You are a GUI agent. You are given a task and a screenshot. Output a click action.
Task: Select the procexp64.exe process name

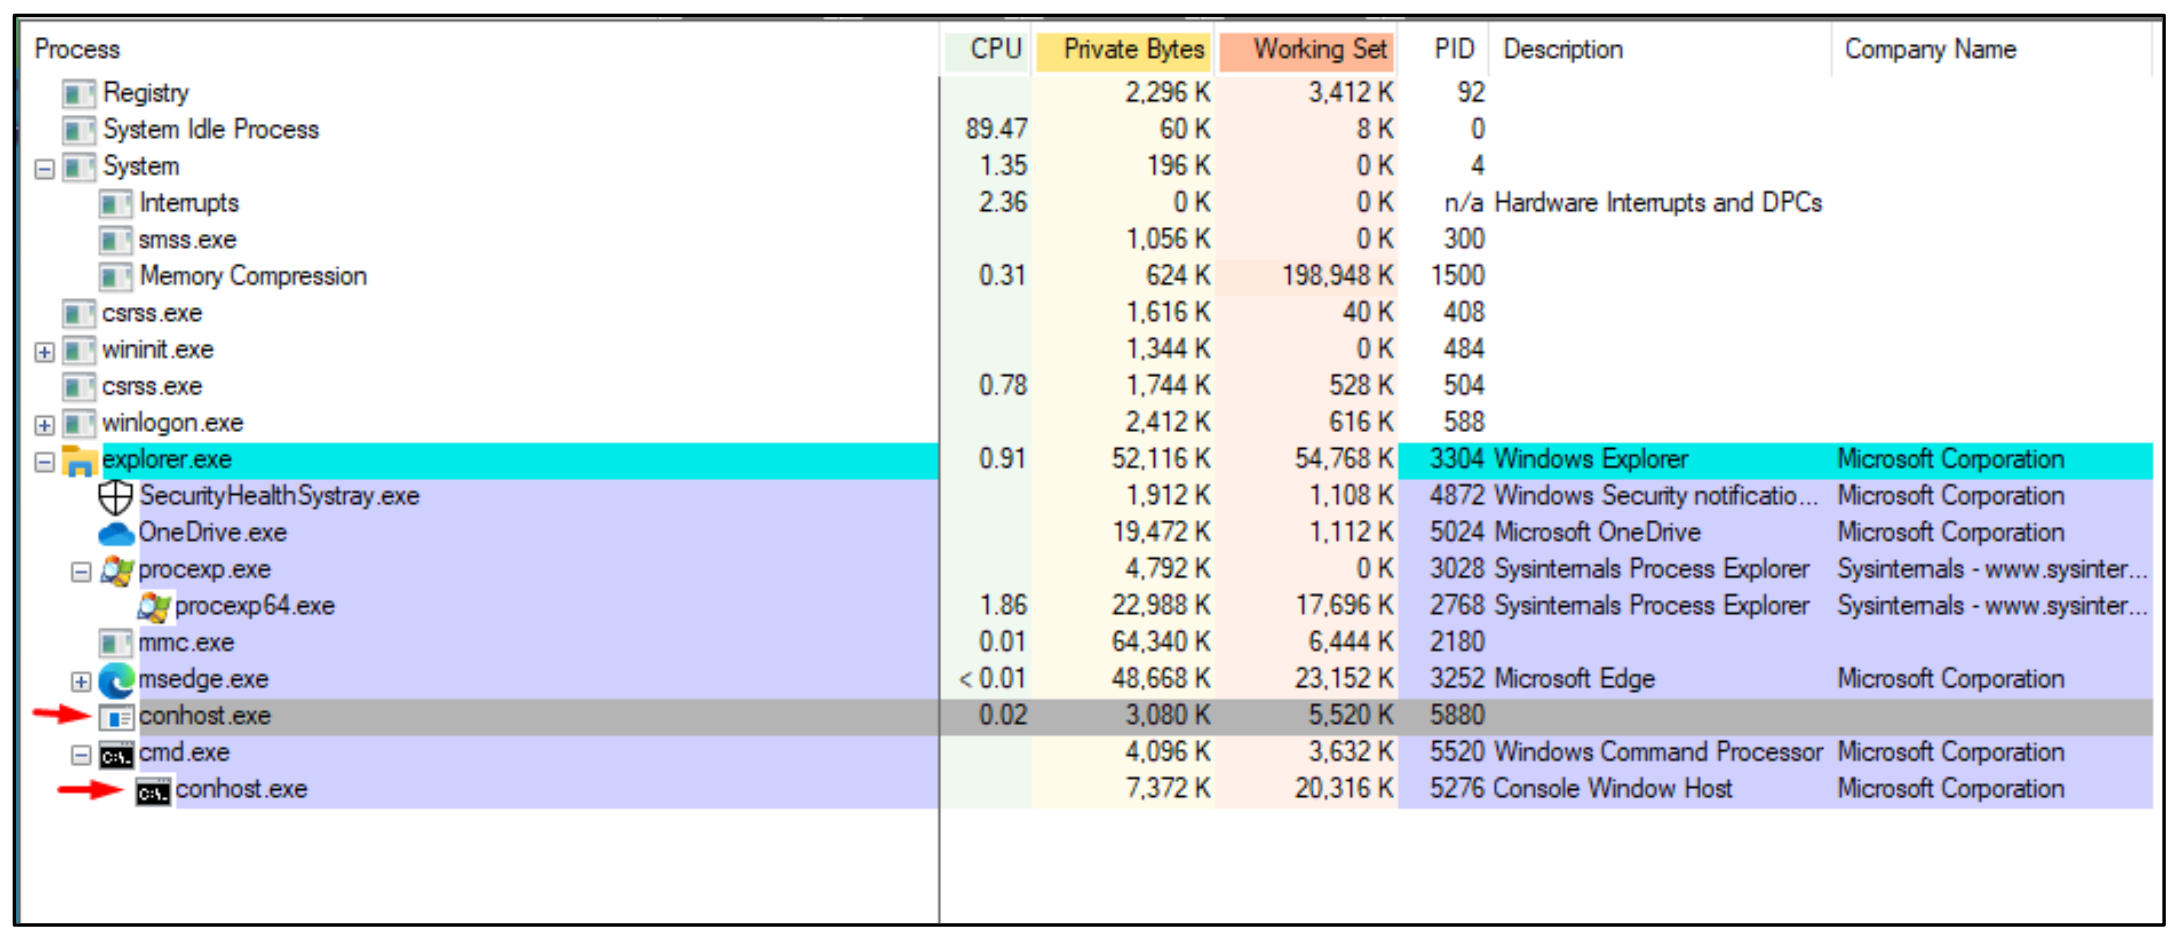254,606
